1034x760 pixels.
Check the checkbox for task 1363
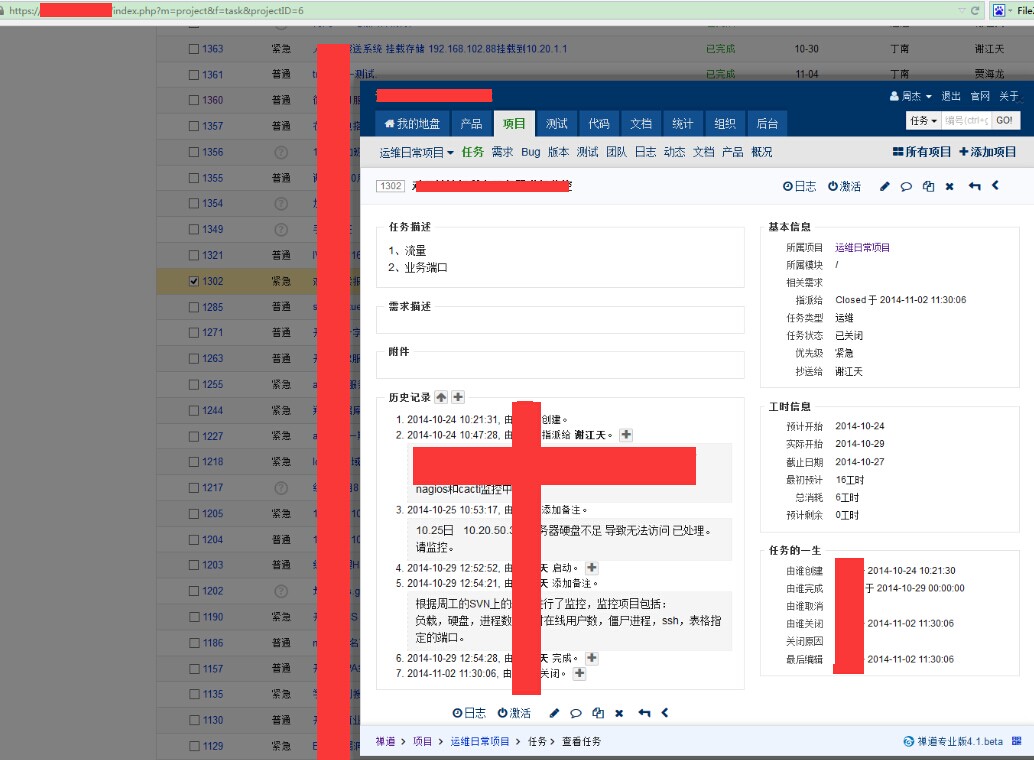click(194, 48)
